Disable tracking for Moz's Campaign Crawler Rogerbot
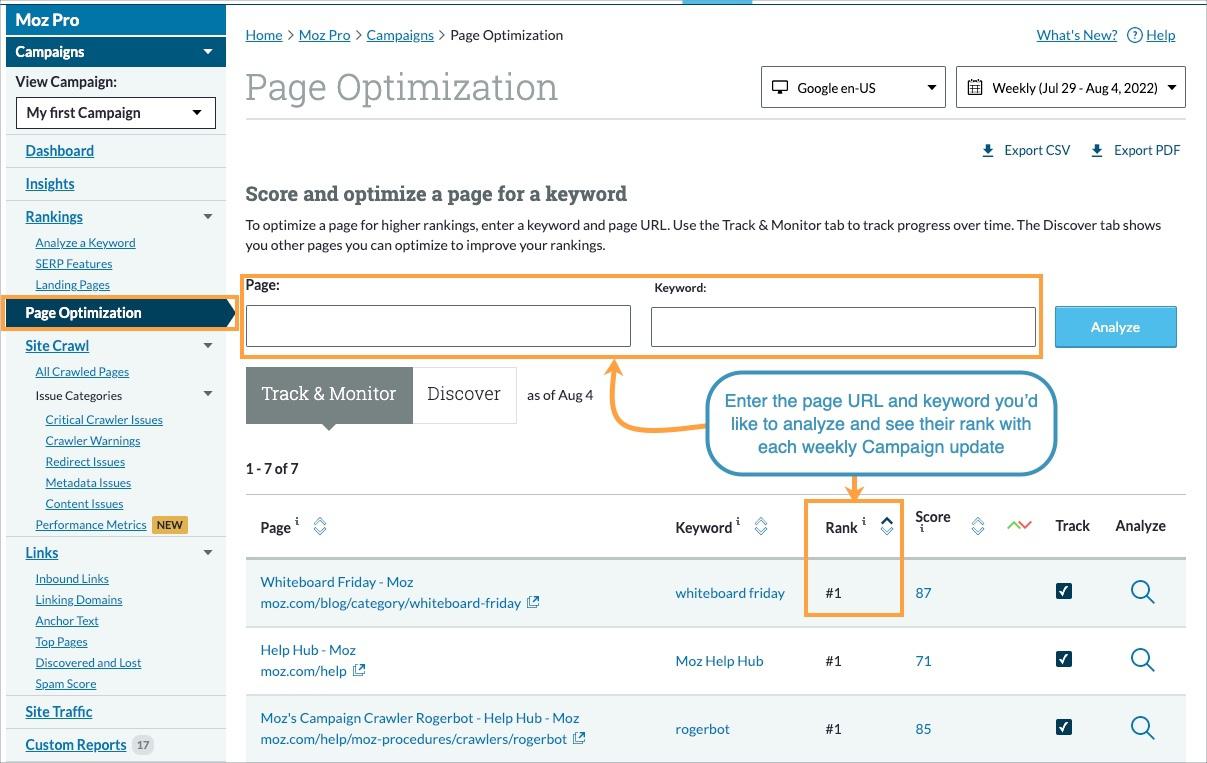1207x763 pixels. [1063, 728]
